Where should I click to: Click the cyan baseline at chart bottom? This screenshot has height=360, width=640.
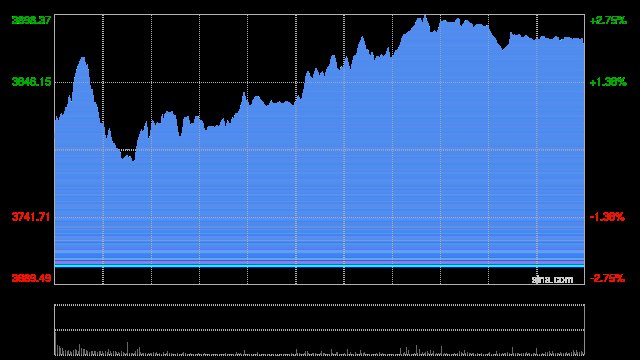(x=320, y=266)
